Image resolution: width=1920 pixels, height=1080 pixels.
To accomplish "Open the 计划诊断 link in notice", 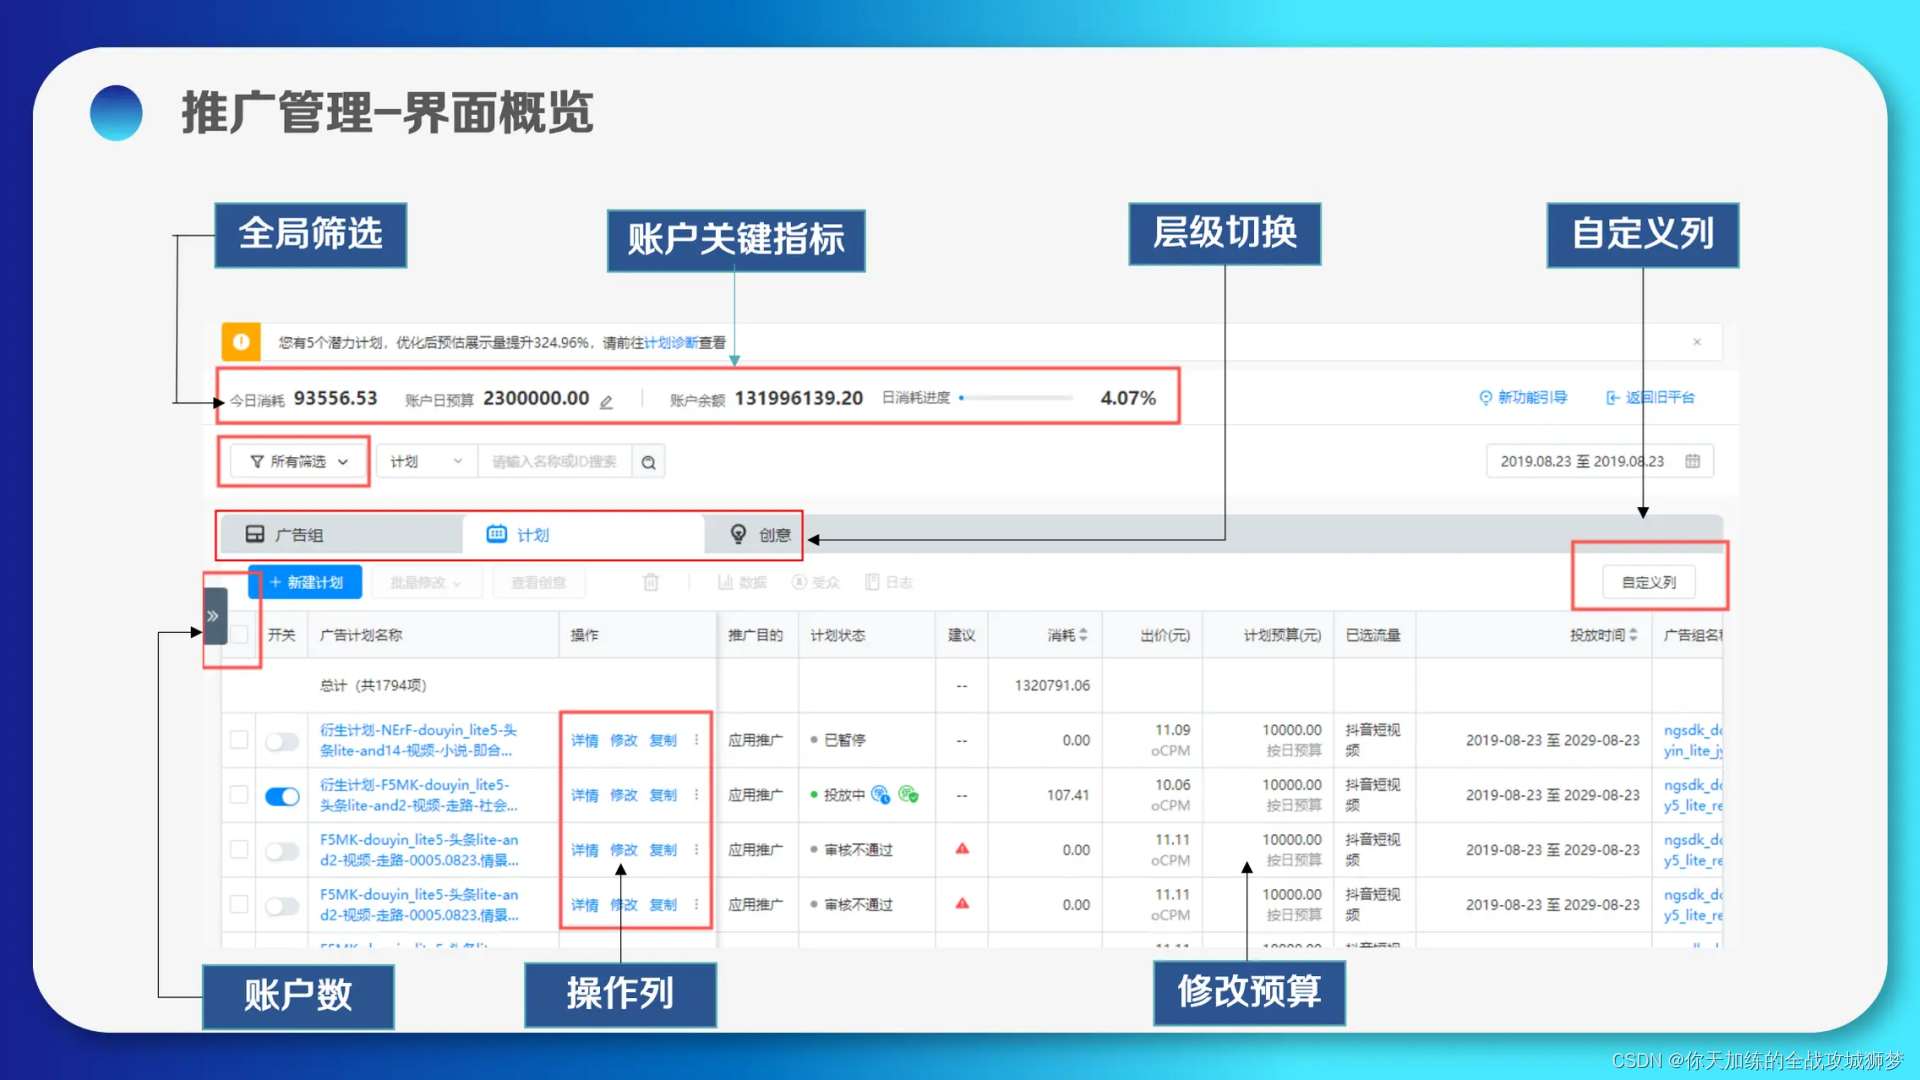I will pyautogui.click(x=671, y=343).
